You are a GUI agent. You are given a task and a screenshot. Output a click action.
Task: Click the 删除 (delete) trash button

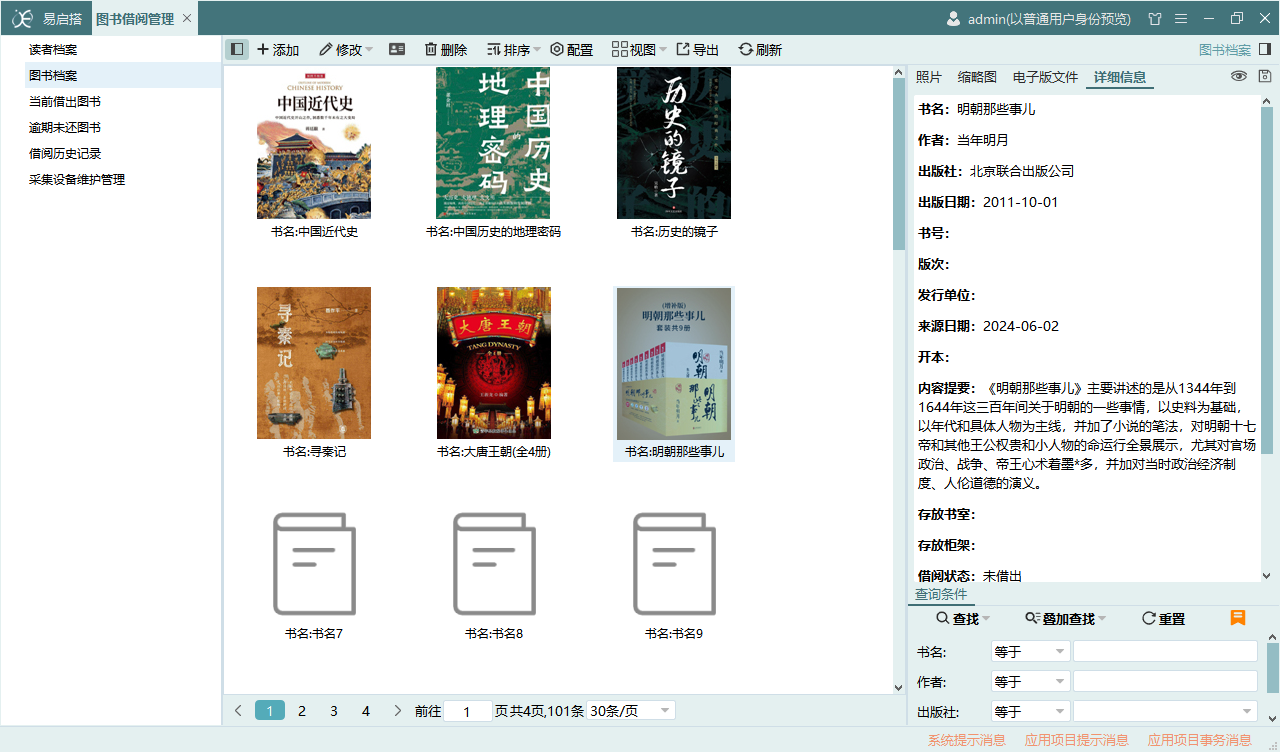(446, 49)
